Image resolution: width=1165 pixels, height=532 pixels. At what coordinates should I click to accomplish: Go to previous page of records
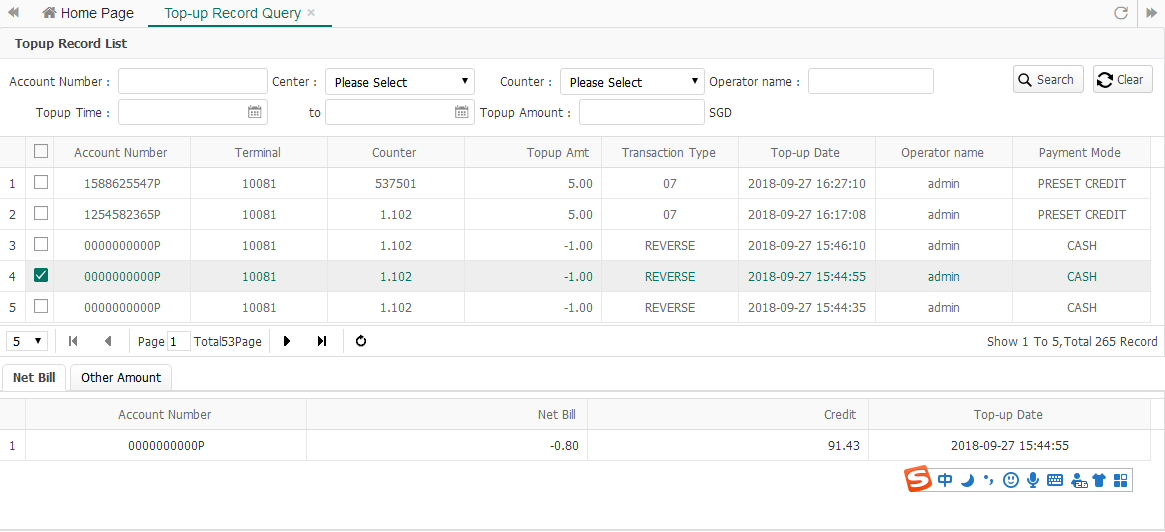[108, 341]
